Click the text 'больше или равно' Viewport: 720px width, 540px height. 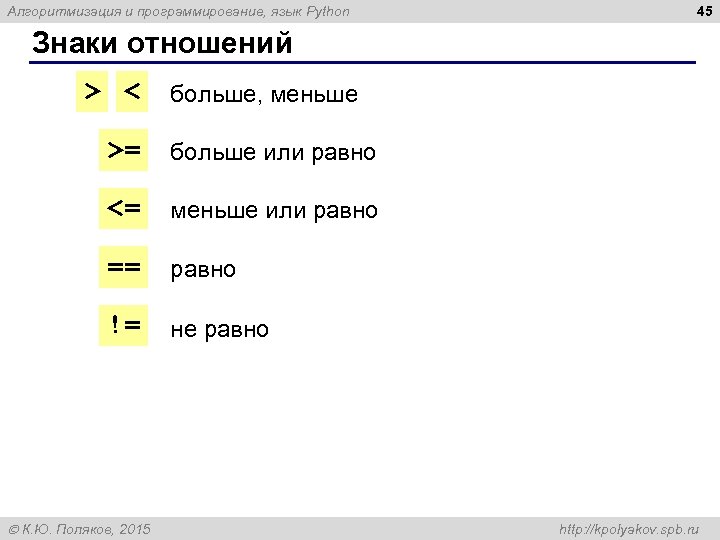tap(273, 152)
